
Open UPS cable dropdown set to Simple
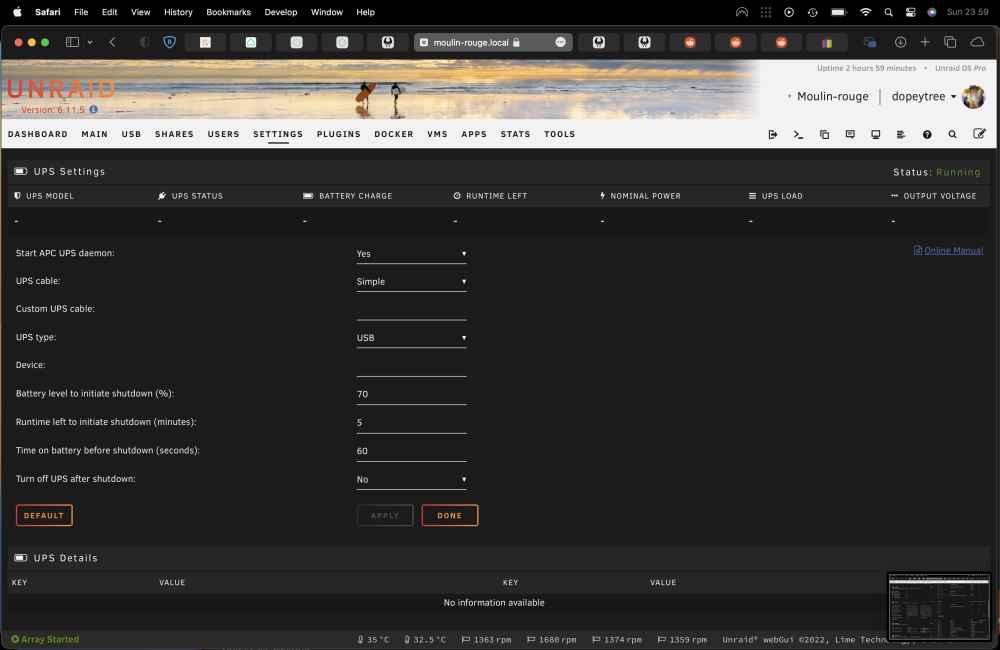pyautogui.click(x=411, y=282)
